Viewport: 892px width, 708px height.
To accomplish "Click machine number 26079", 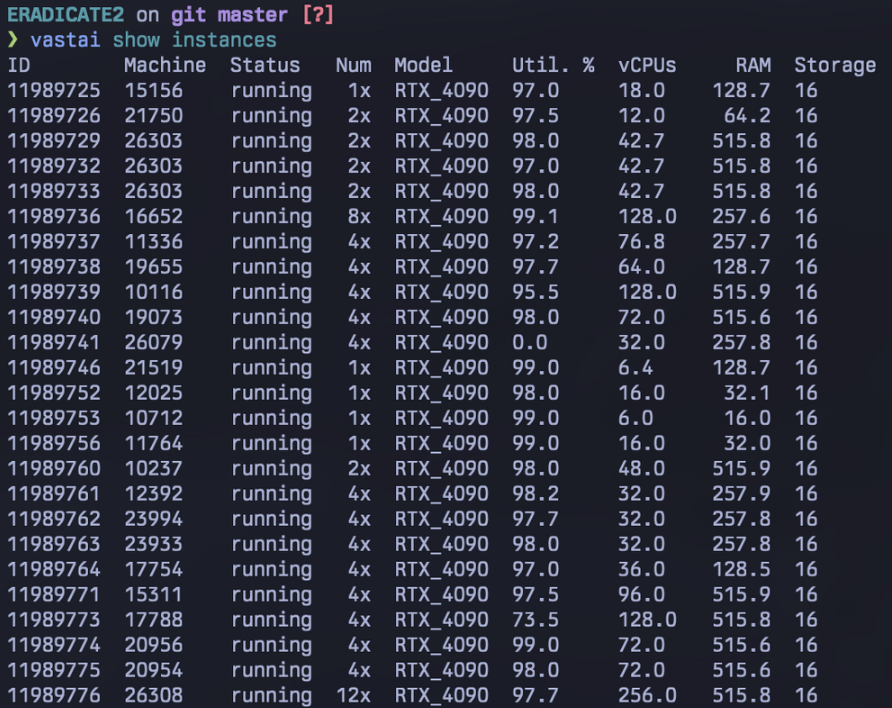I will point(154,342).
